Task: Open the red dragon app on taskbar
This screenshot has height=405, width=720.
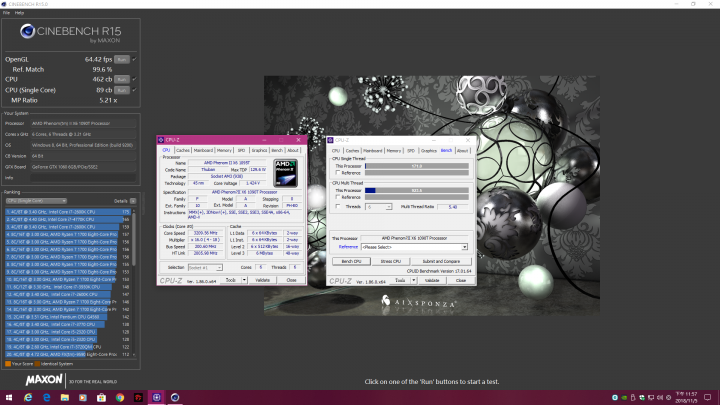Action: pos(138,397)
